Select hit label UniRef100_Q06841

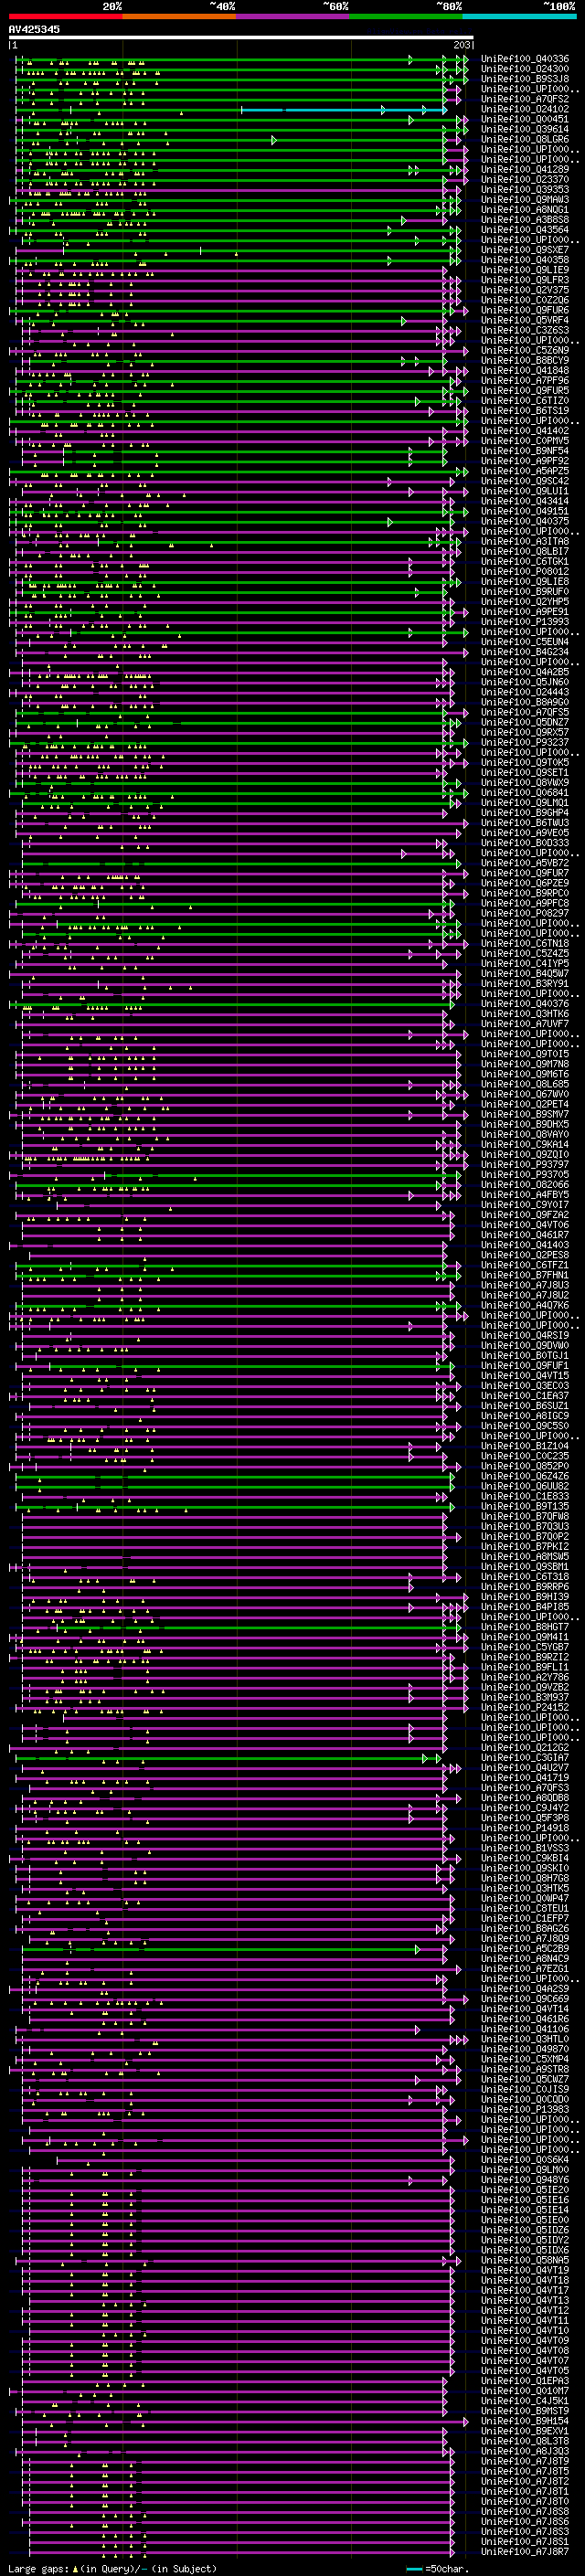pos(525,793)
